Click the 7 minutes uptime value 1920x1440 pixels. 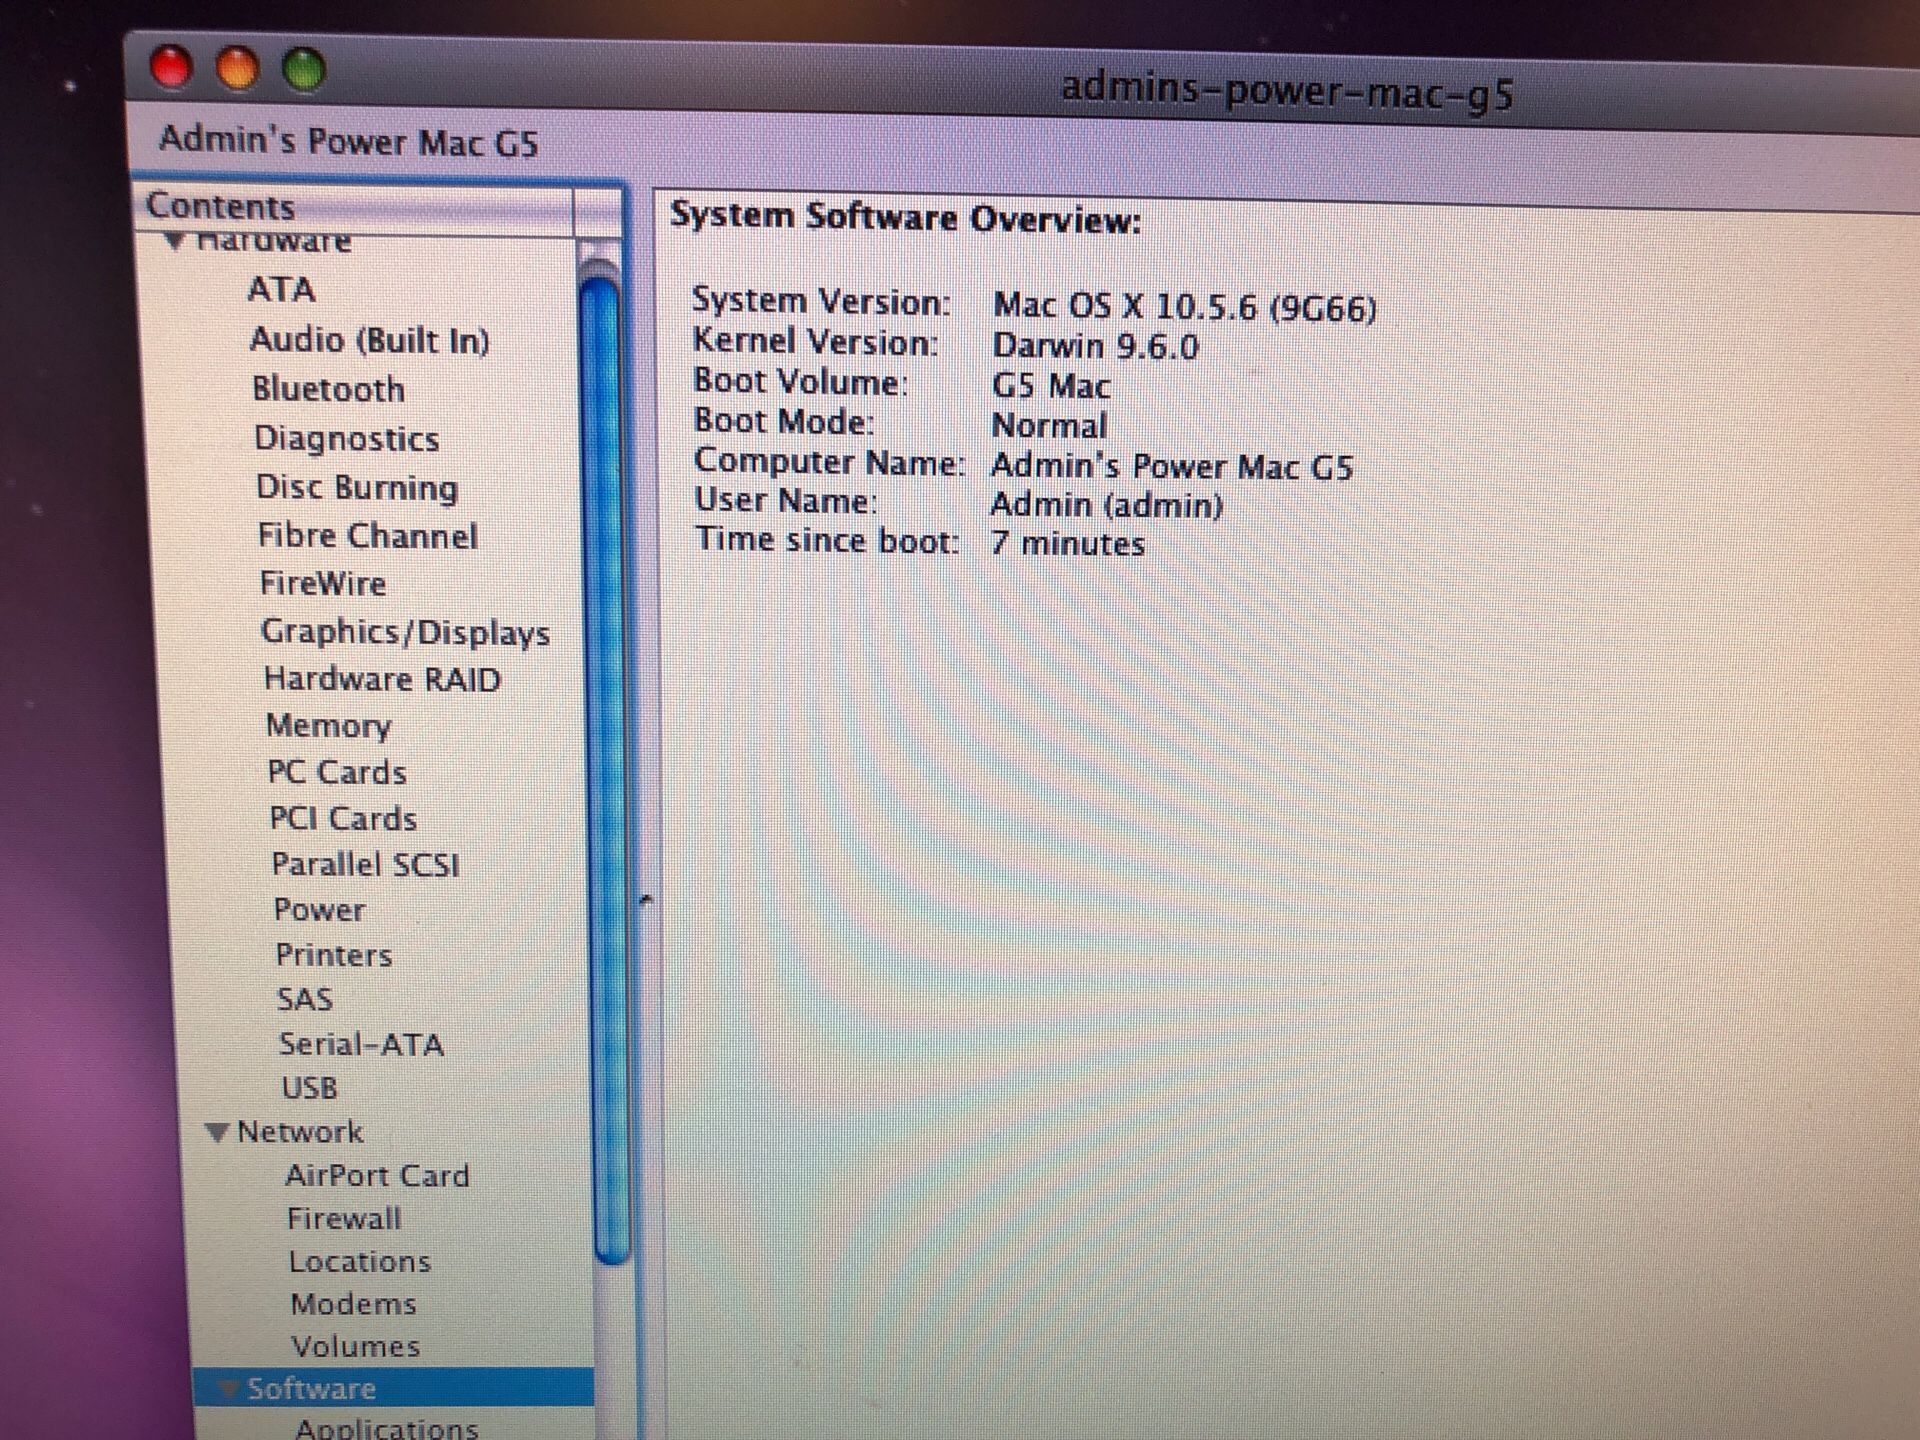click(x=1068, y=544)
